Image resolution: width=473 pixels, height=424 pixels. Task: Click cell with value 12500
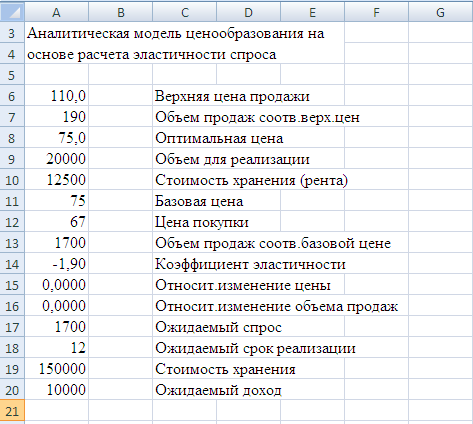[56, 180]
